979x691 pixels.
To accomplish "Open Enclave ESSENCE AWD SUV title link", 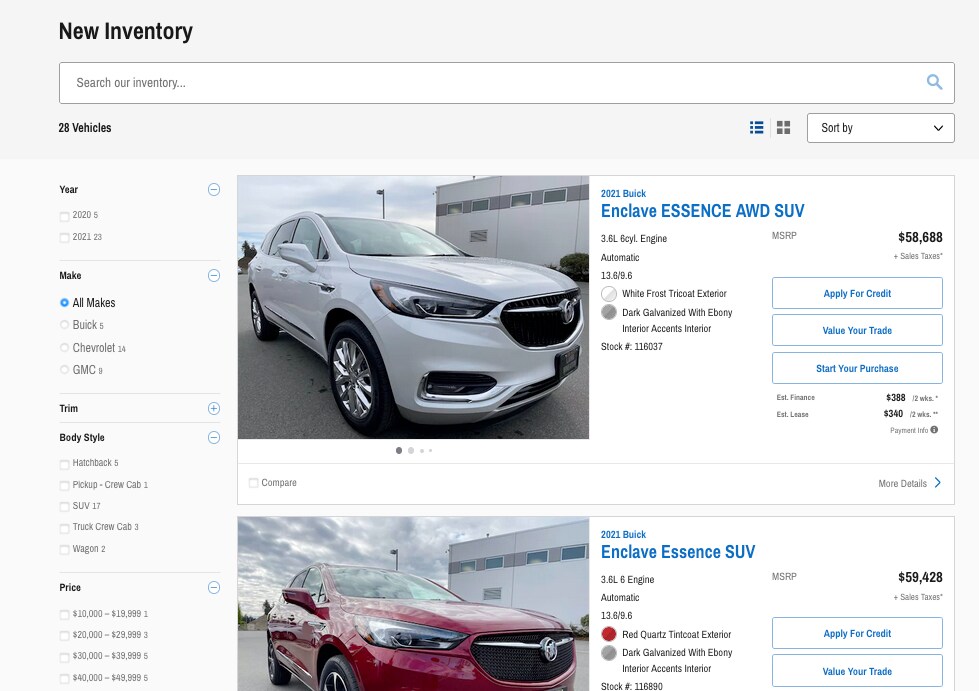I will click(702, 211).
